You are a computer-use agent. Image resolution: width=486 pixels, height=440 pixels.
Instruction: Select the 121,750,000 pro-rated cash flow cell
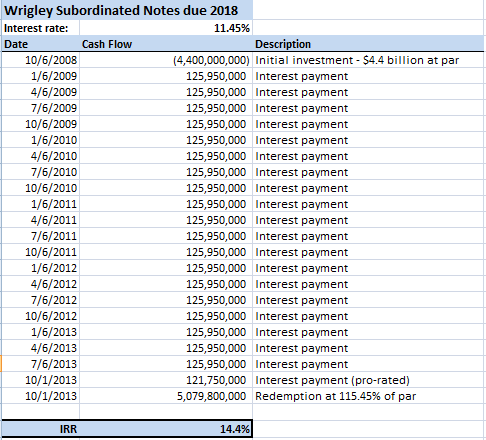coord(166,380)
